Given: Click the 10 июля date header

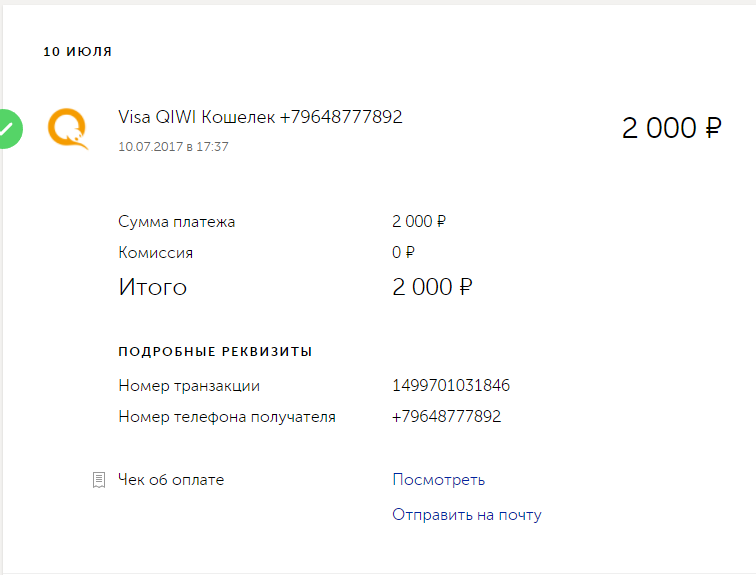Looking at the screenshot, I should (78, 52).
